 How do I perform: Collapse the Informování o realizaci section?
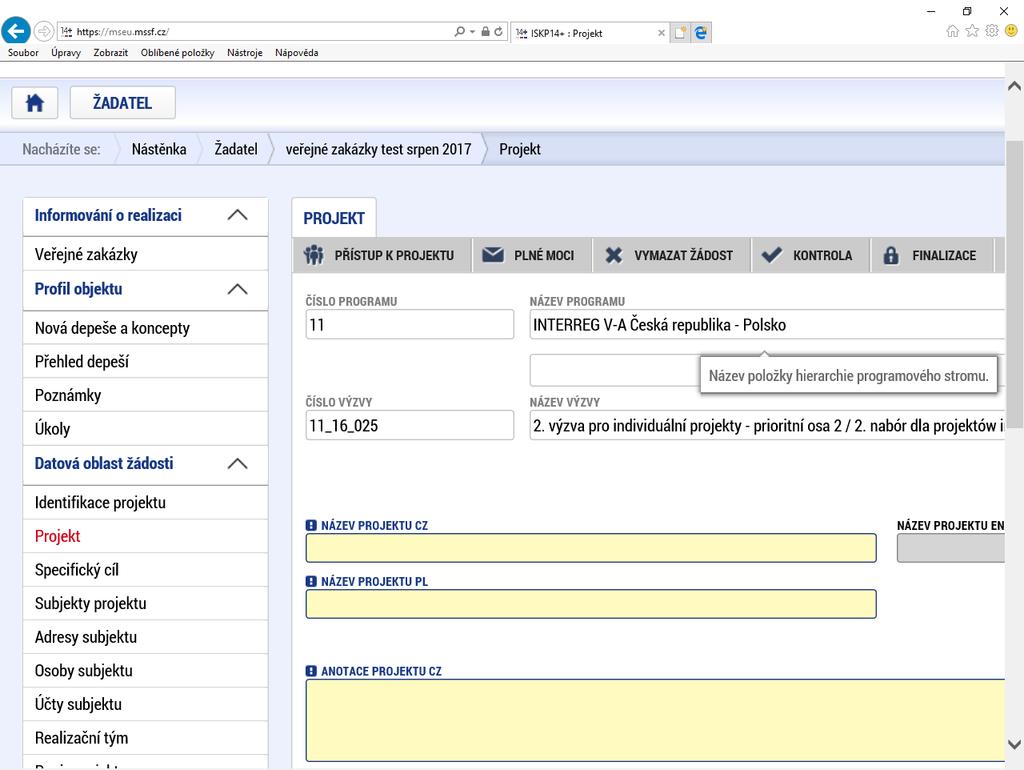(x=237, y=215)
